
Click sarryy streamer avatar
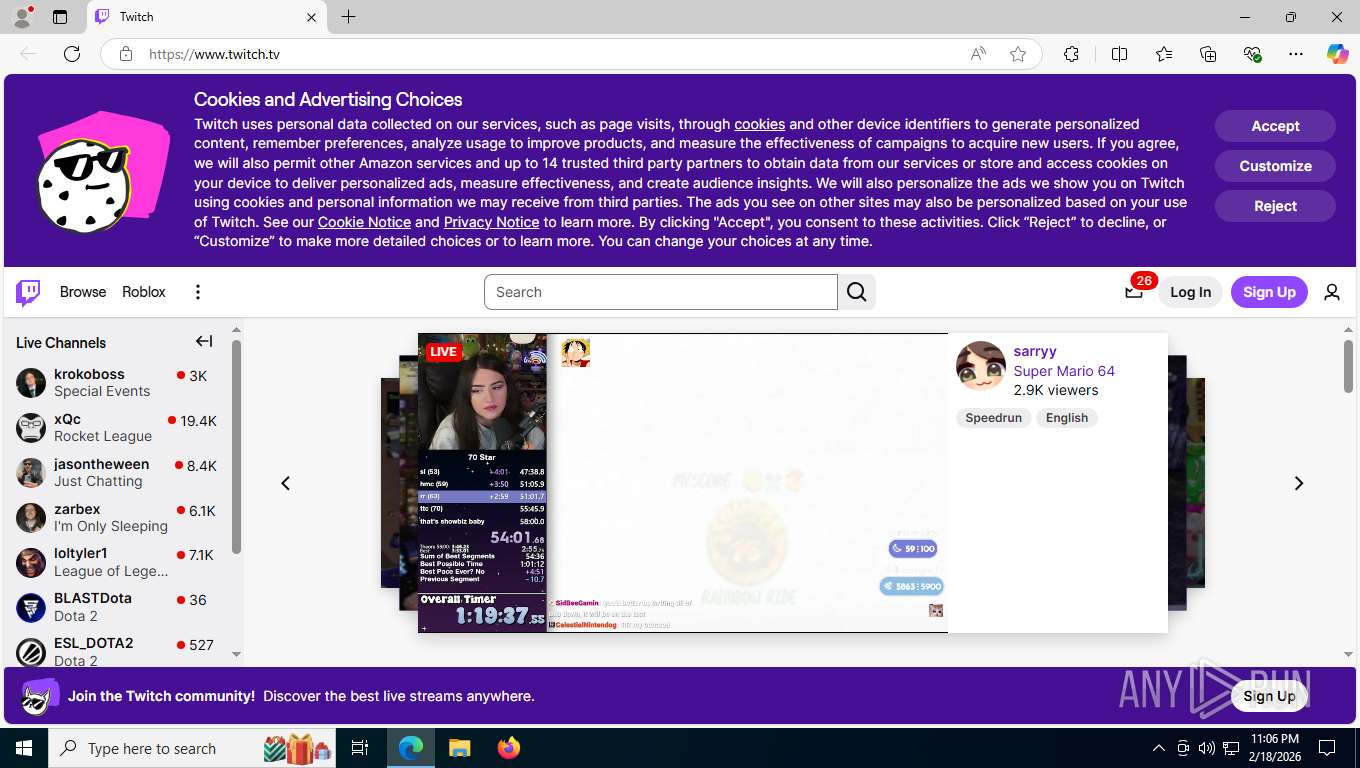(980, 366)
